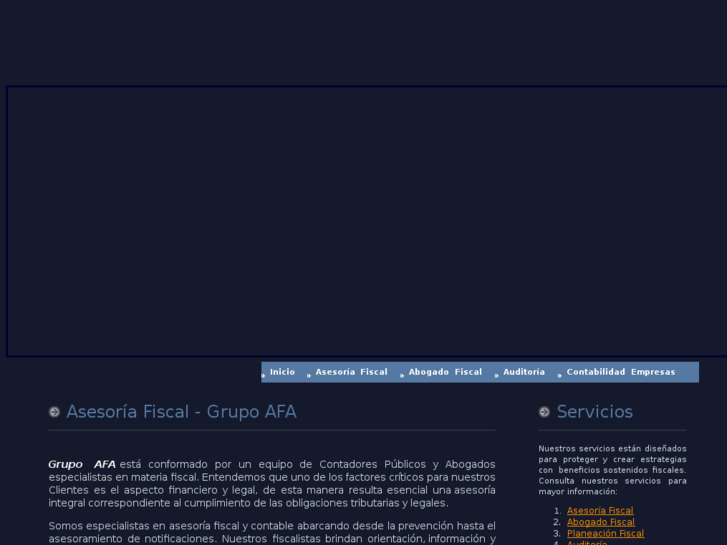Select Auditoría in navigation bar

(x=524, y=372)
